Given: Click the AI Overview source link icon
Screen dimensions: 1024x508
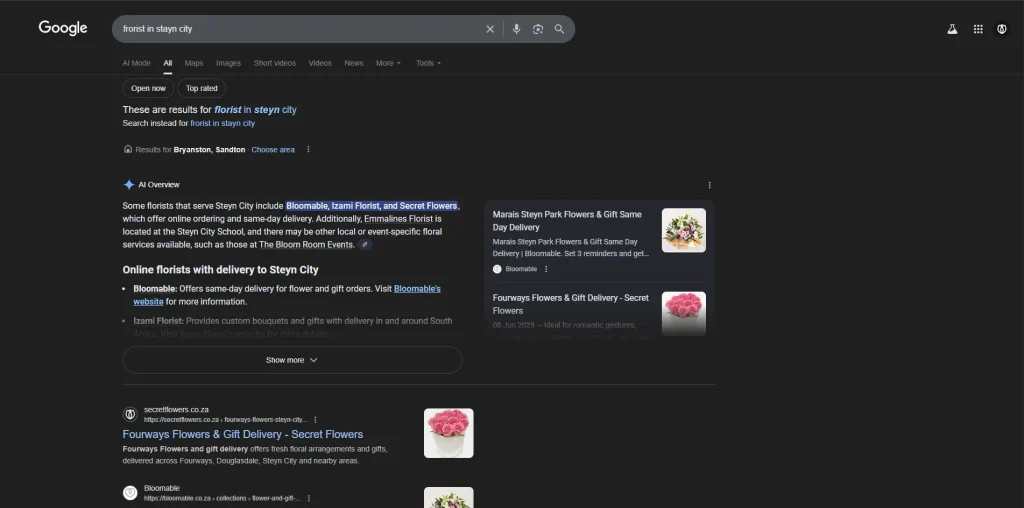Looking at the screenshot, I should click(x=365, y=244).
